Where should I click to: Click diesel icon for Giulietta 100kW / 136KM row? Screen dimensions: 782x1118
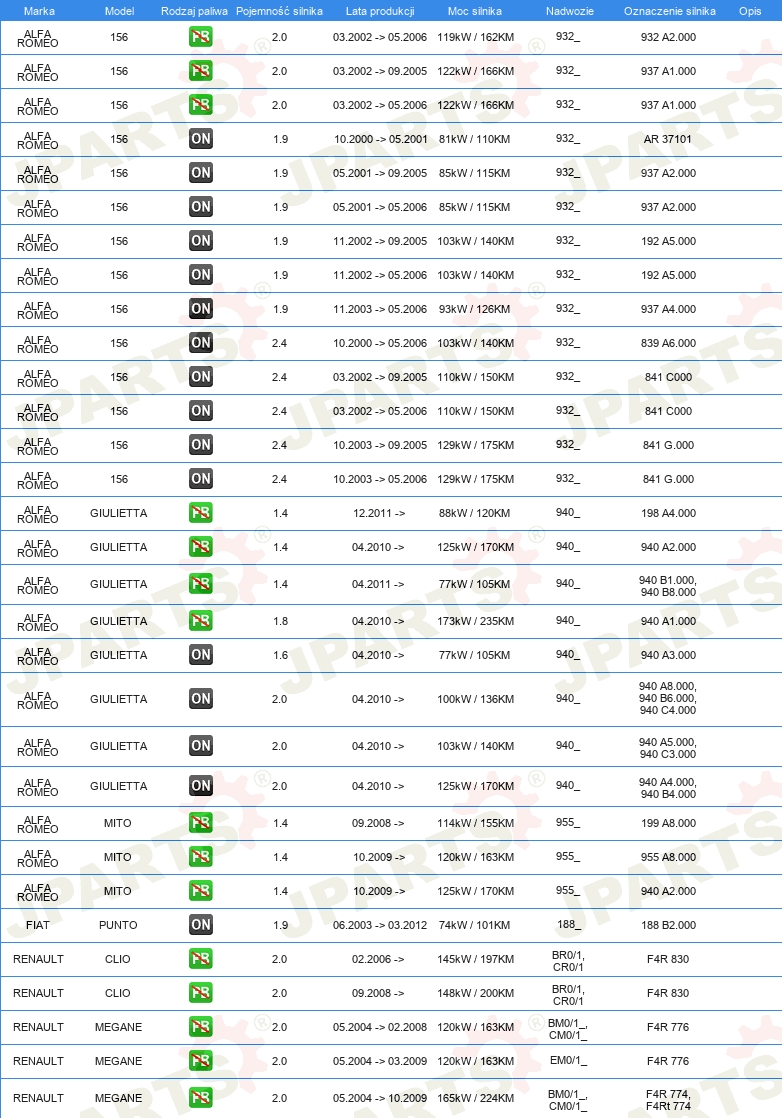click(201, 699)
